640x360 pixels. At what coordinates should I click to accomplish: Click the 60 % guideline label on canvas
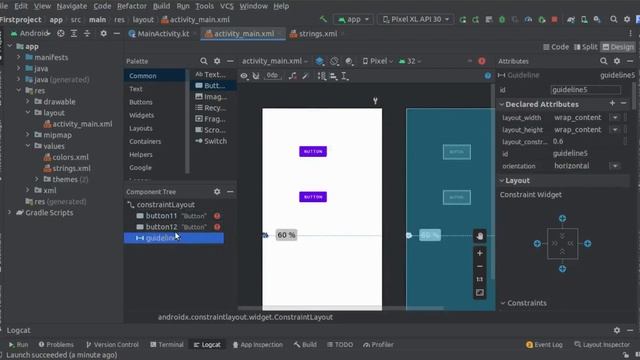pyautogui.click(x=286, y=235)
